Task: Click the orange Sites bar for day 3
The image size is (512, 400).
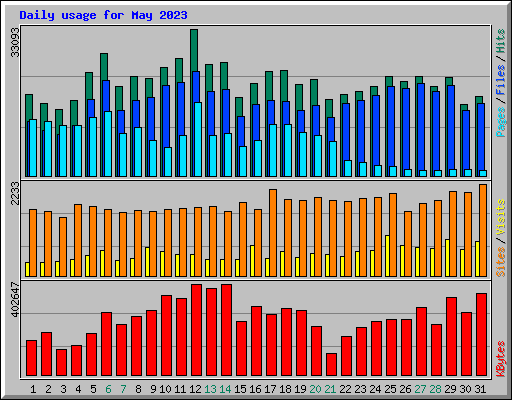Action: point(63,247)
